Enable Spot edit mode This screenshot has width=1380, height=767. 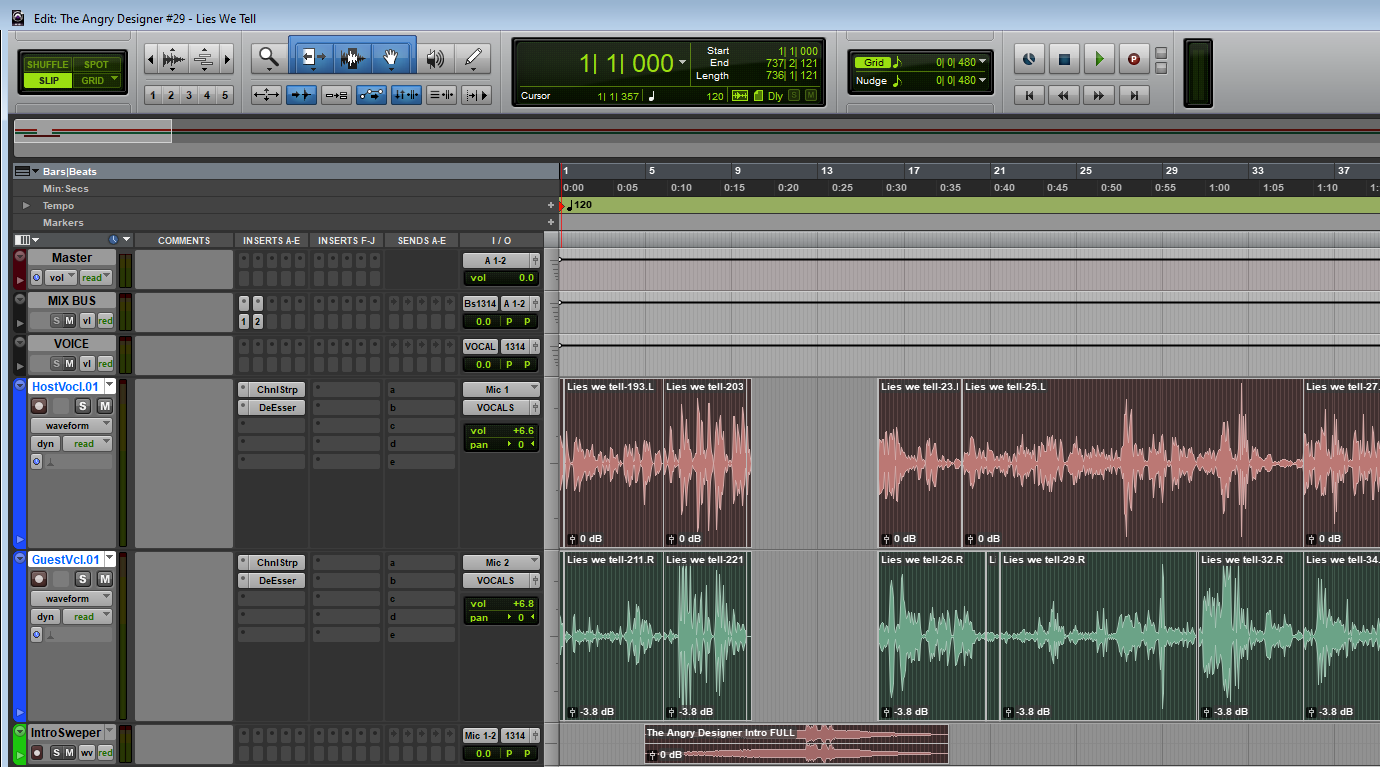tap(97, 65)
